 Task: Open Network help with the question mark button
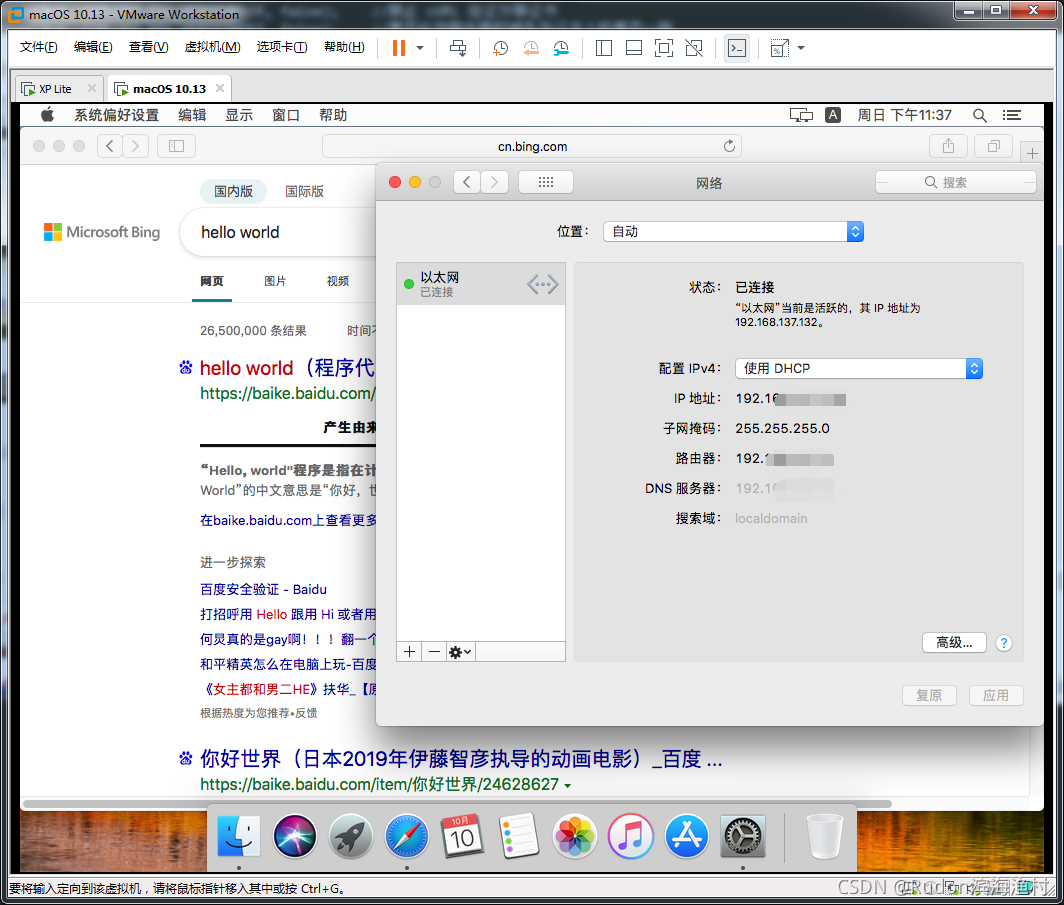pyautogui.click(x=1004, y=643)
